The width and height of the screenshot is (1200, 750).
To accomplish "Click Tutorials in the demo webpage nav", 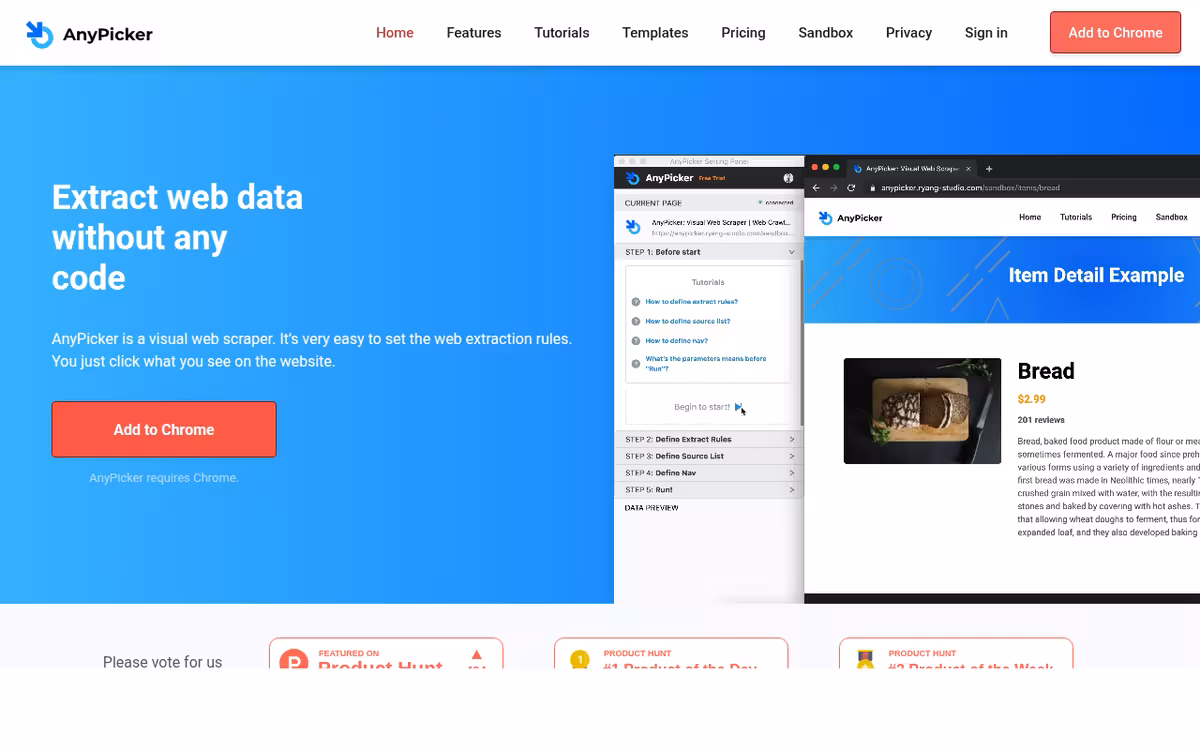I will pyautogui.click(x=1076, y=217).
